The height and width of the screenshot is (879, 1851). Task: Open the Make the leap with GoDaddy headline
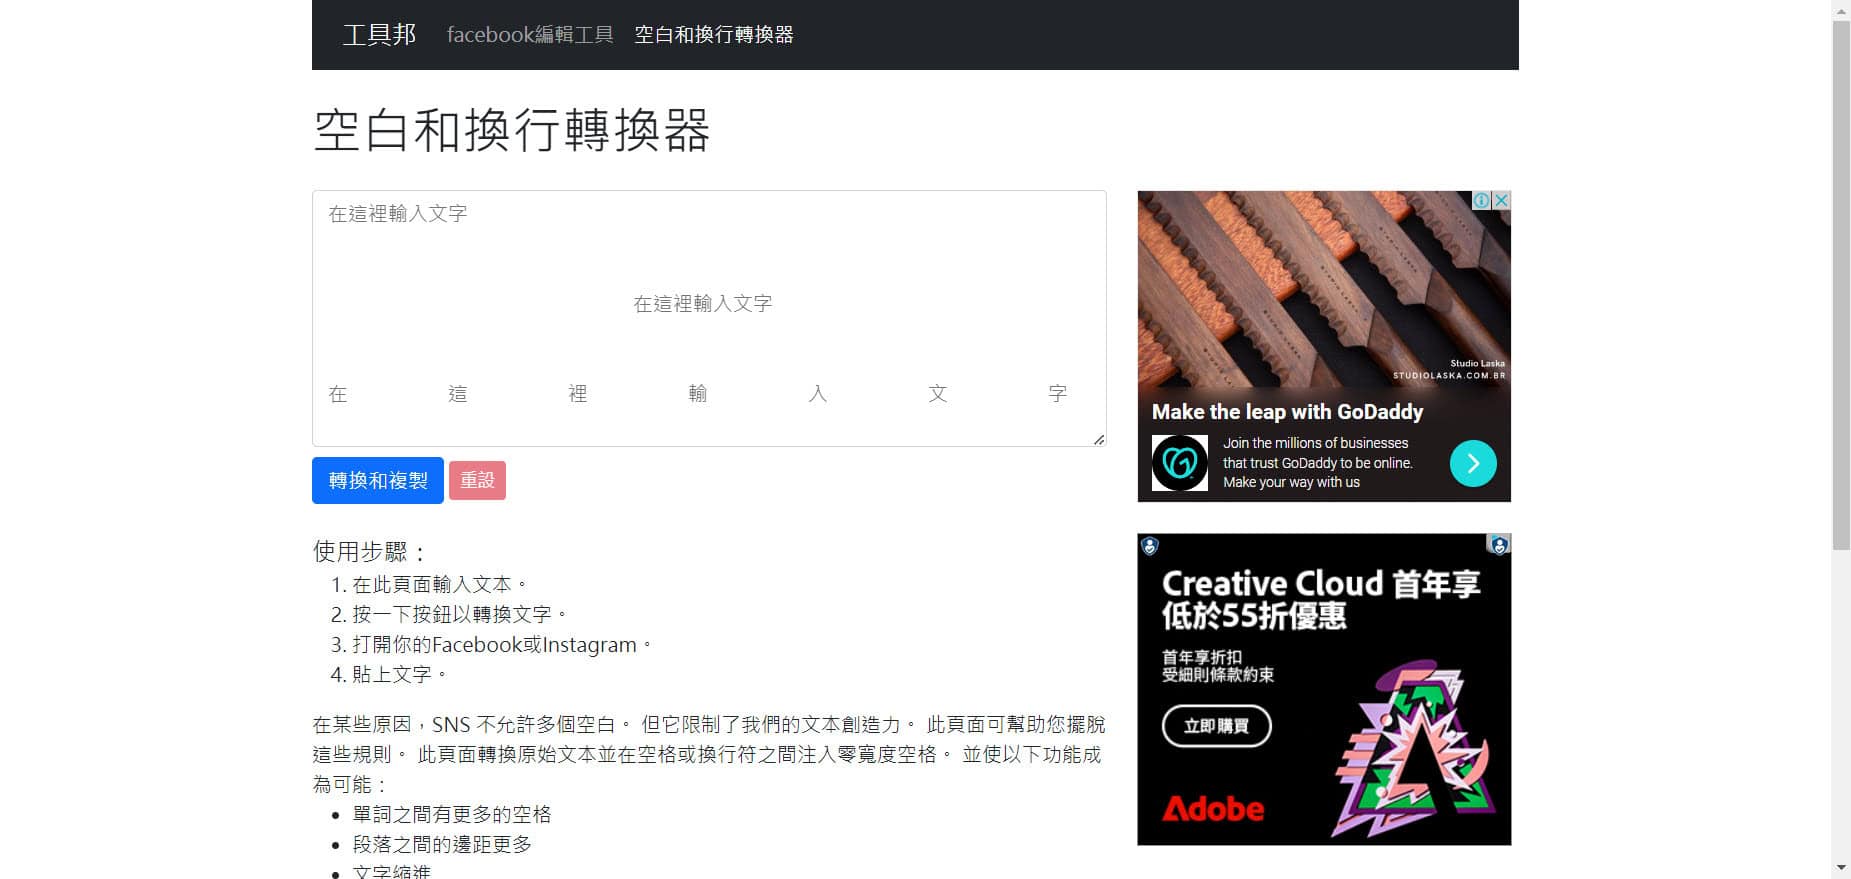pos(1287,412)
